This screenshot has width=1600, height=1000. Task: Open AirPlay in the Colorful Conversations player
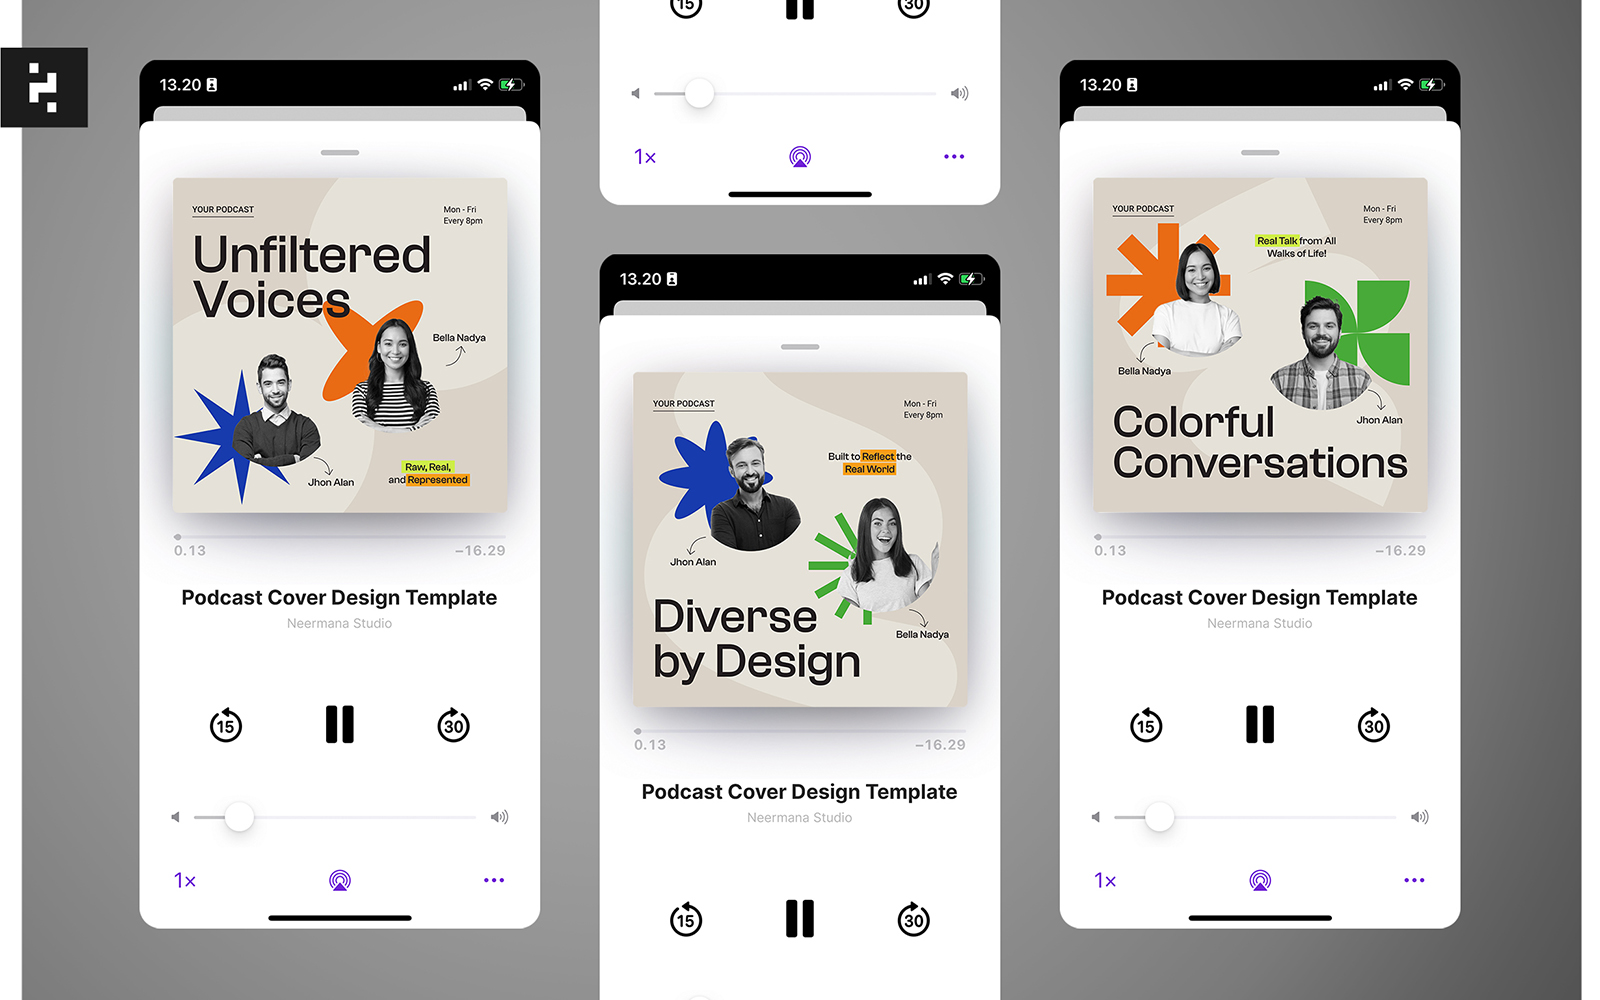(1260, 880)
